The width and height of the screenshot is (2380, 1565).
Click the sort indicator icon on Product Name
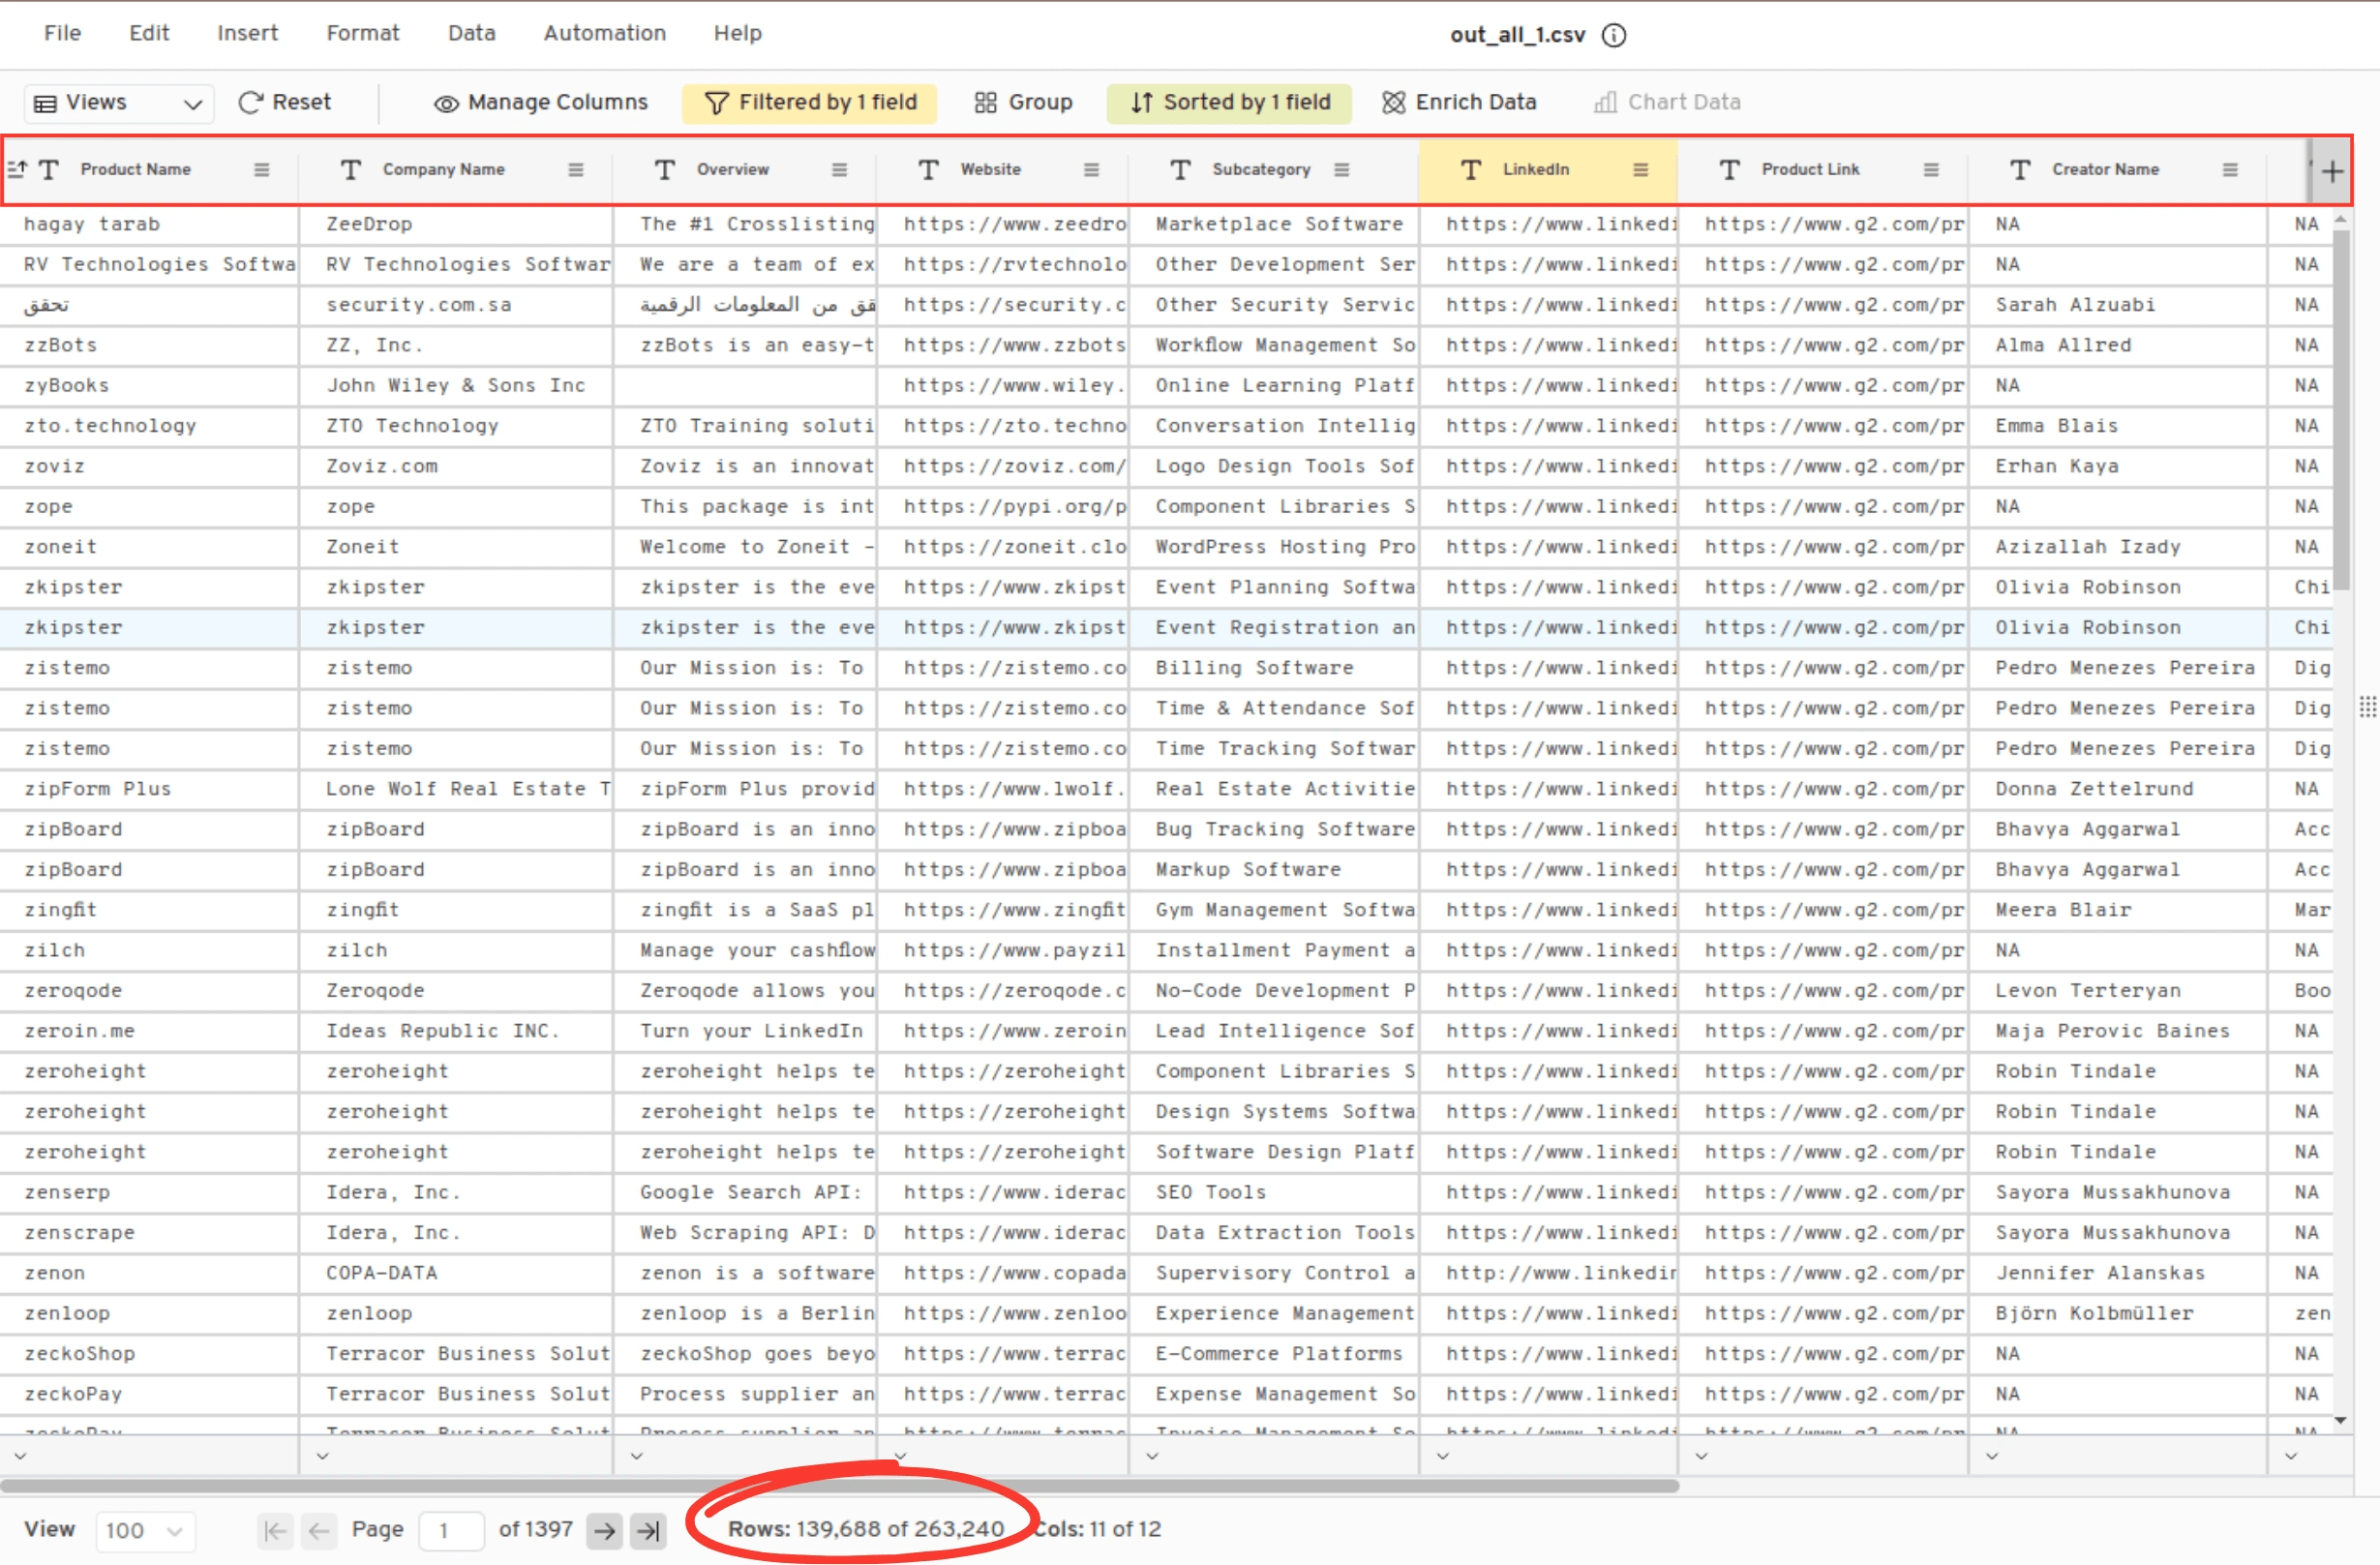tap(17, 169)
